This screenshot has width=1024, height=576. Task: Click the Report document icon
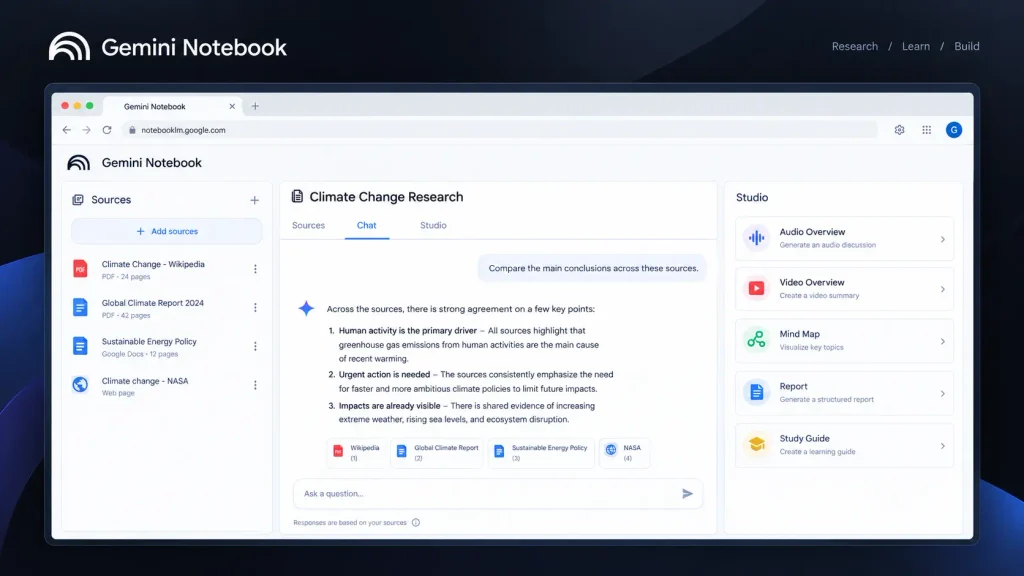click(x=756, y=392)
